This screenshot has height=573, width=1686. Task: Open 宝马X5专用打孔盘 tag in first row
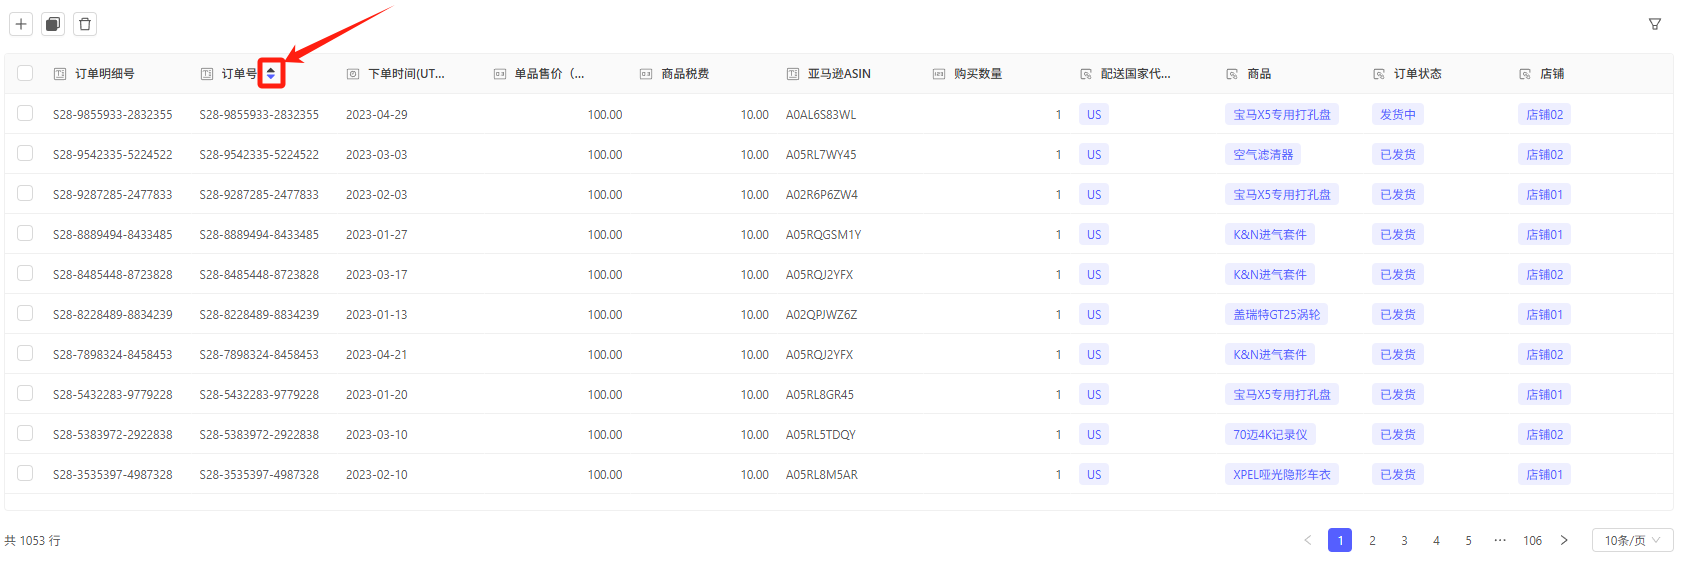tap(1282, 114)
